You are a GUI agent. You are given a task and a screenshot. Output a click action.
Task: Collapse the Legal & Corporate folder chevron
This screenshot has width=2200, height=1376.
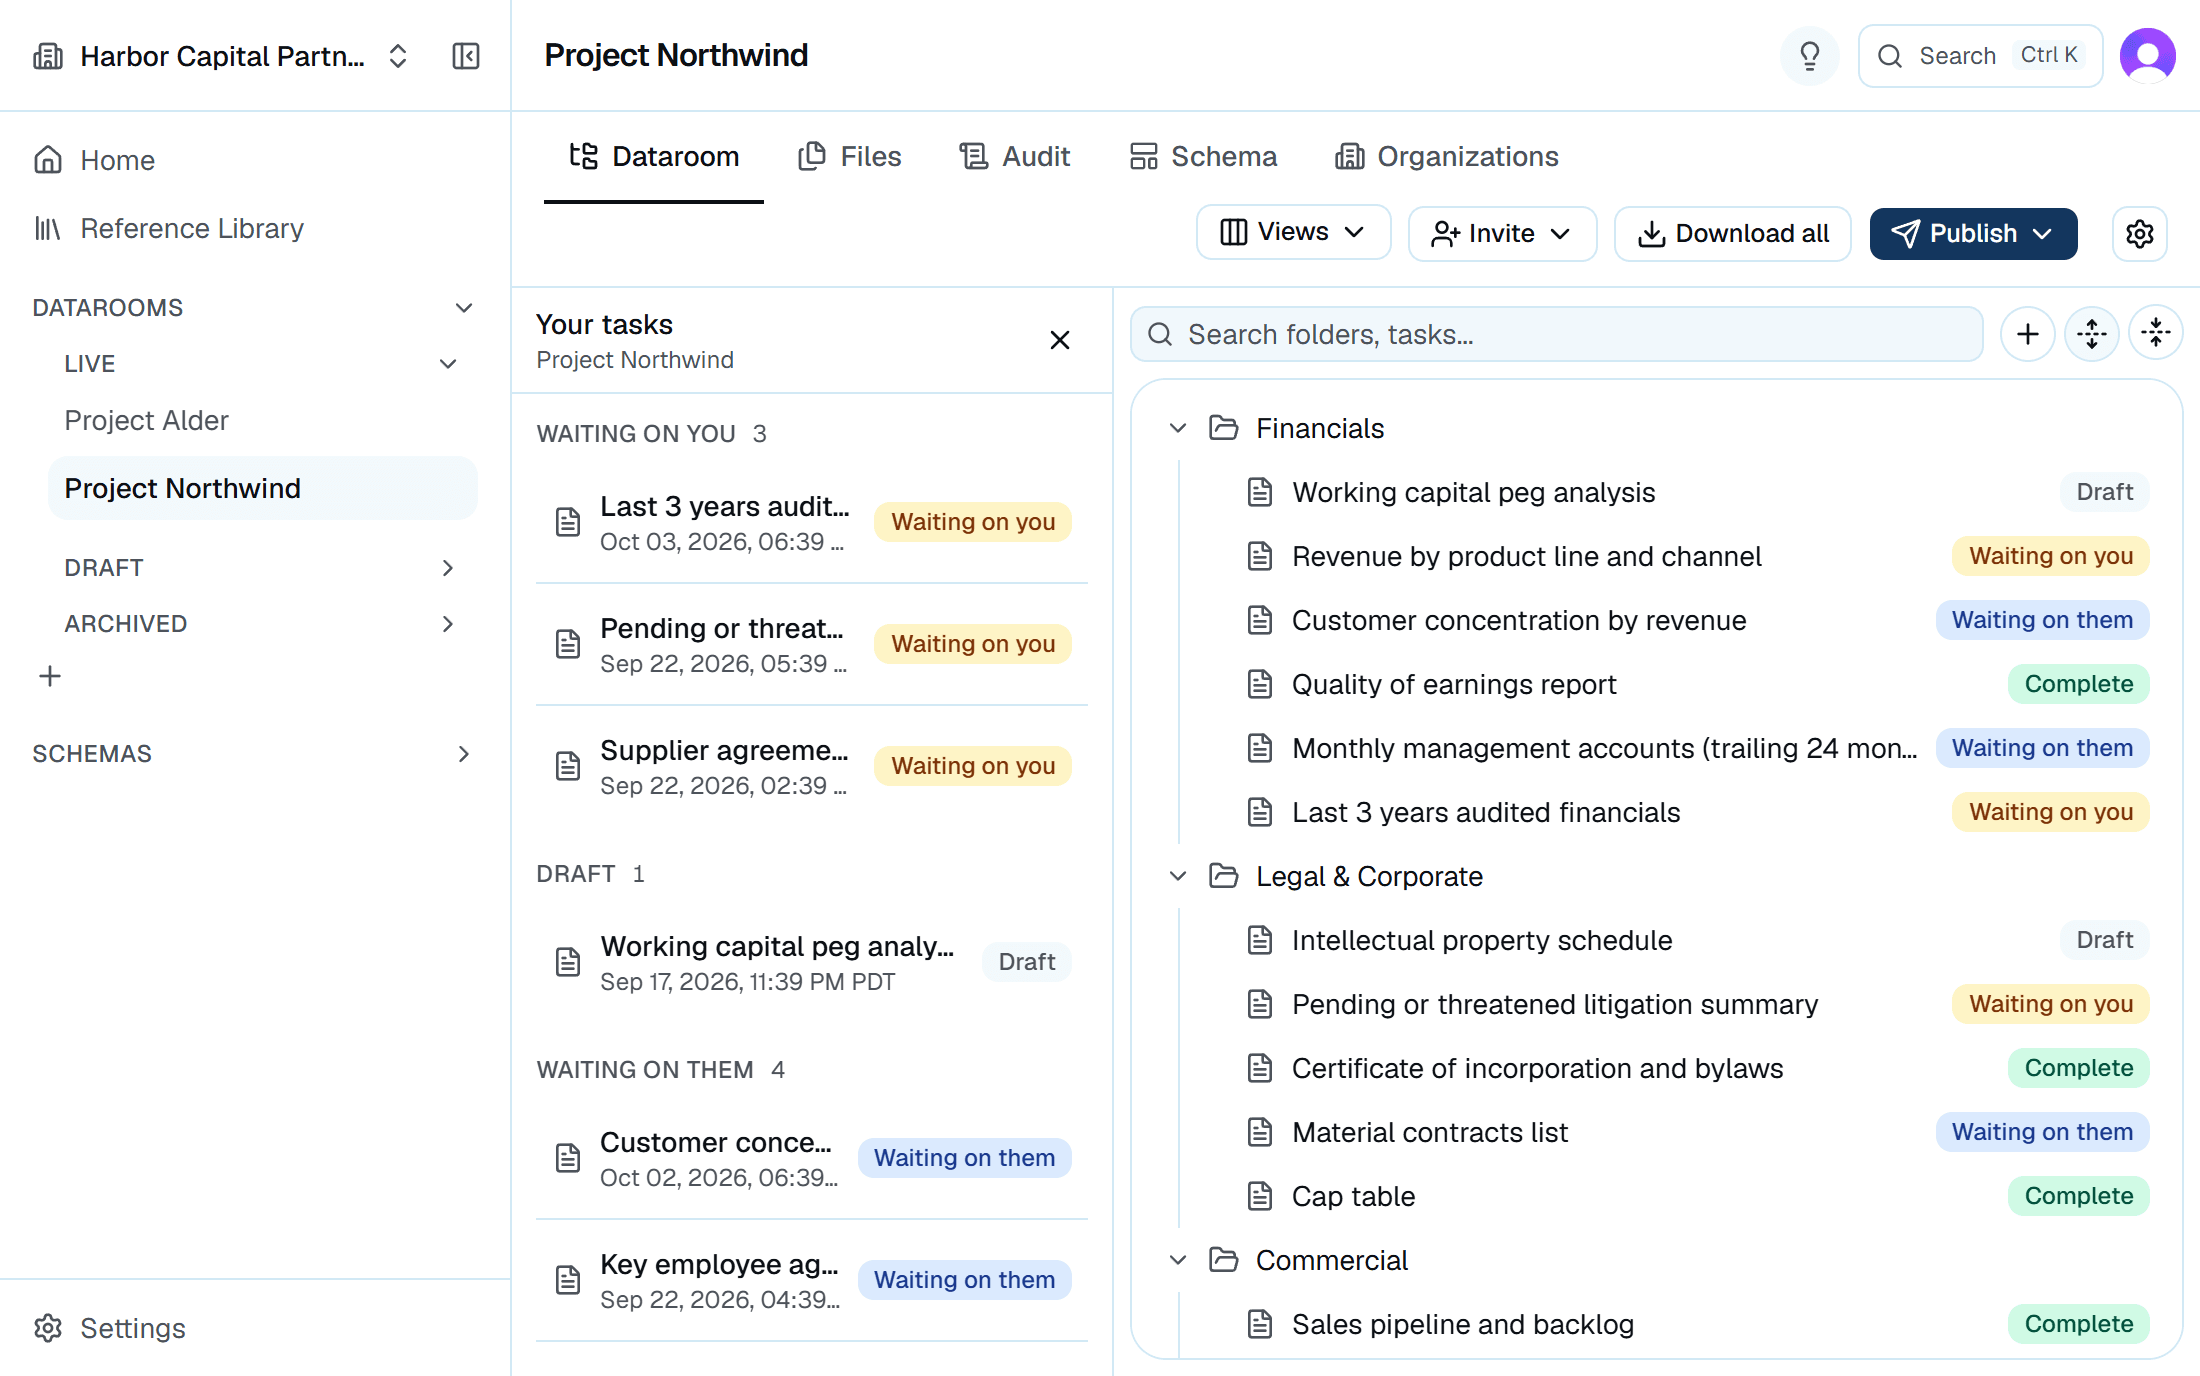pos(1178,876)
